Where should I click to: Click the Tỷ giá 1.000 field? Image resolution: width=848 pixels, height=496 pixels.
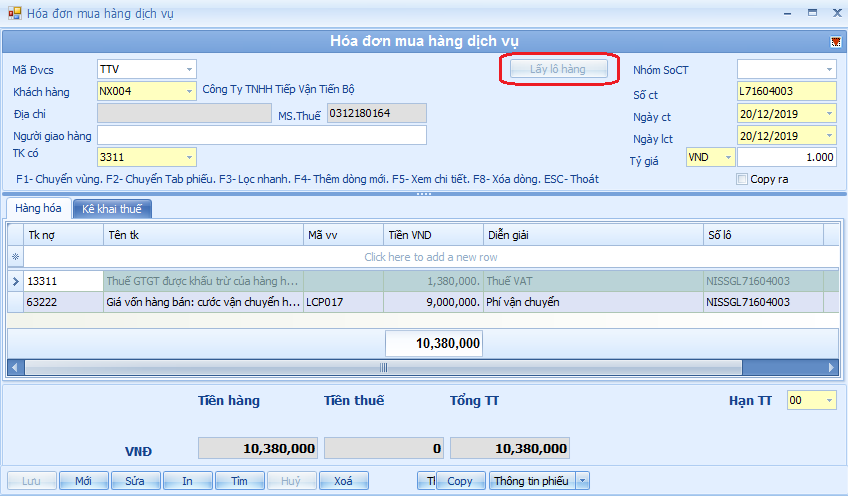786,157
